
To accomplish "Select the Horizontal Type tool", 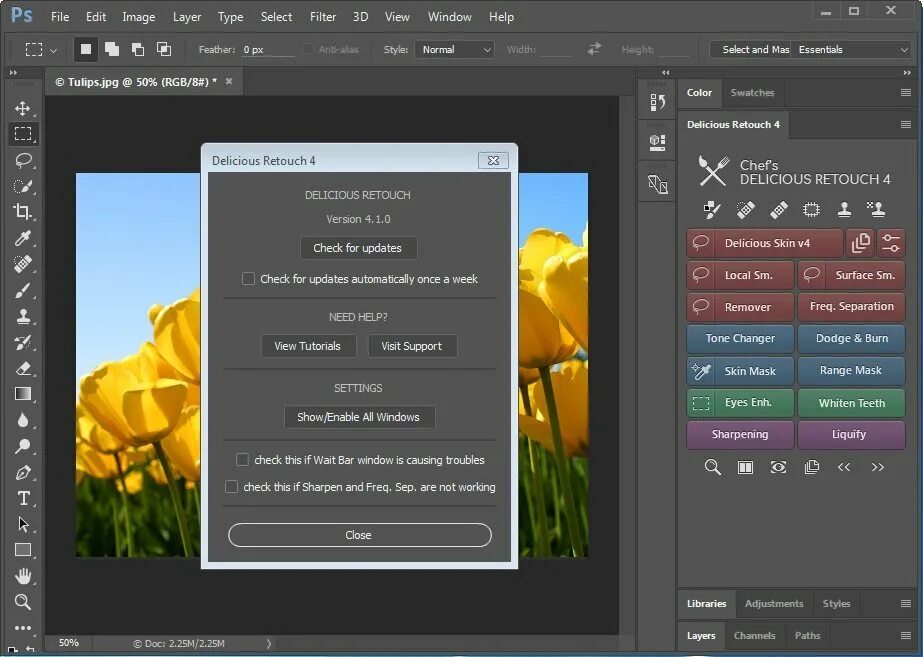I will point(23,499).
